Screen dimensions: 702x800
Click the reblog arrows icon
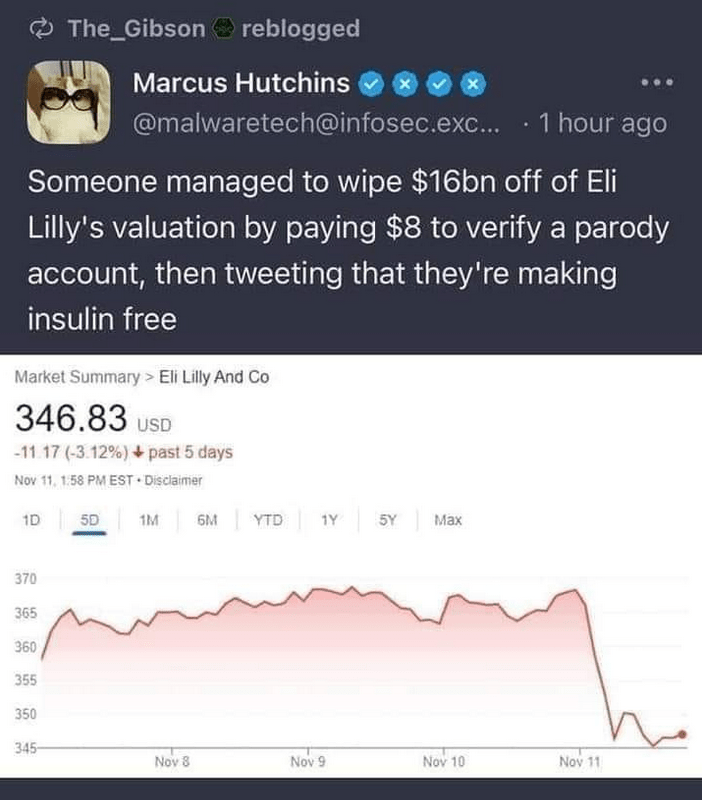point(42,30)
